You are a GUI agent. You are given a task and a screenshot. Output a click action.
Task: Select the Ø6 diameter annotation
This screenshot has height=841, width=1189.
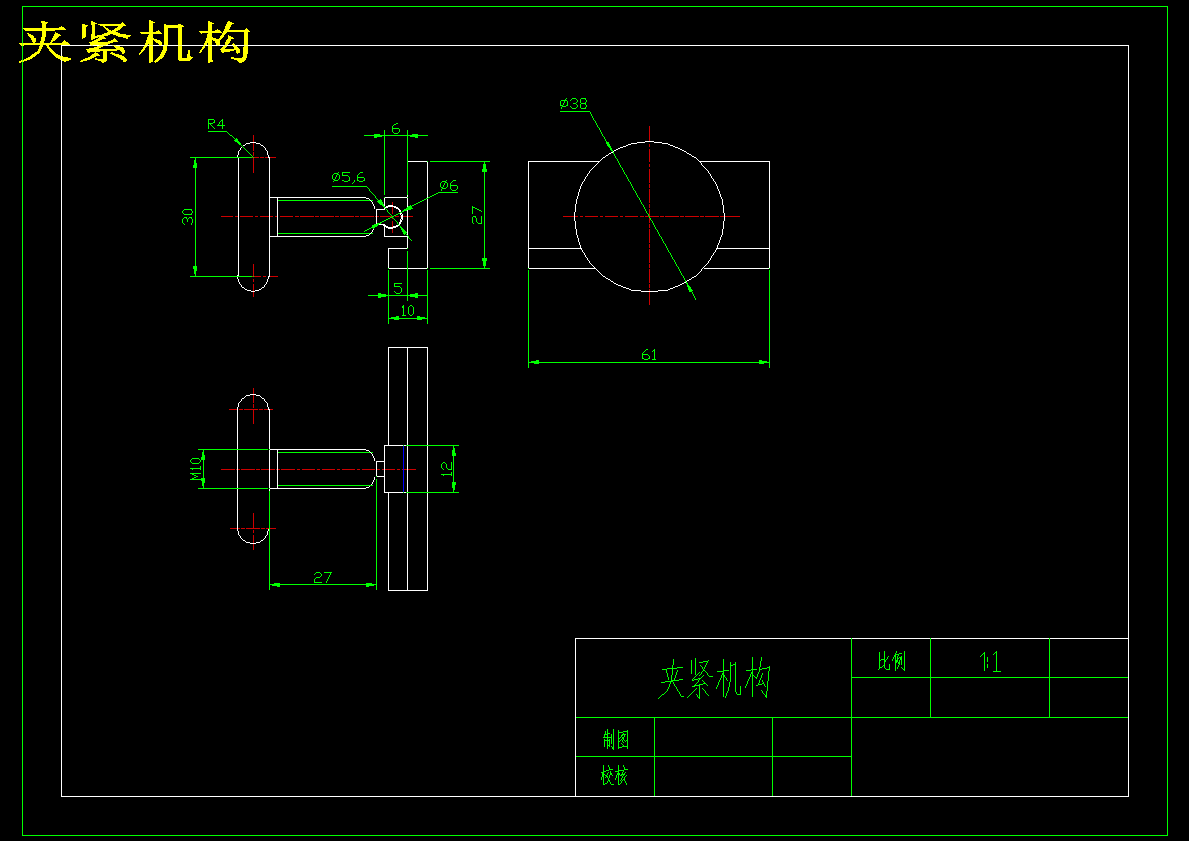(447, 185)
